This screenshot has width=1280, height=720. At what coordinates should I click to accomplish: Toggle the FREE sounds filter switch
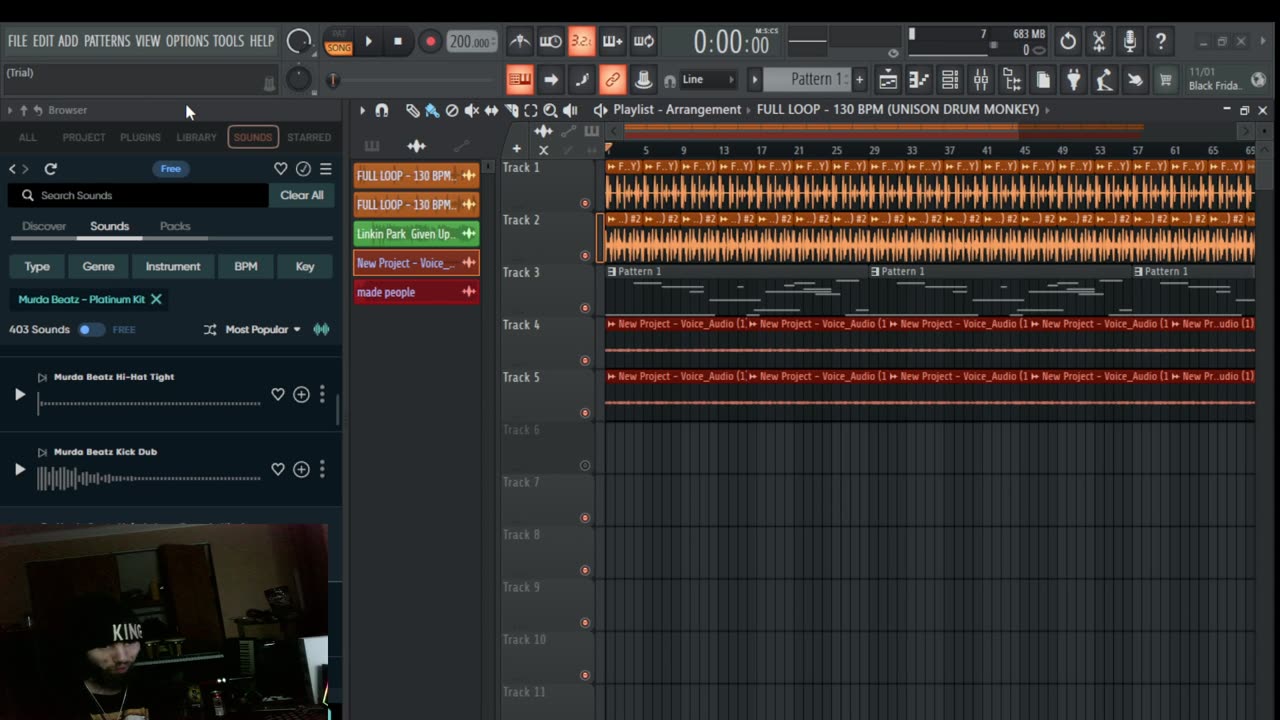pos(91,329)
